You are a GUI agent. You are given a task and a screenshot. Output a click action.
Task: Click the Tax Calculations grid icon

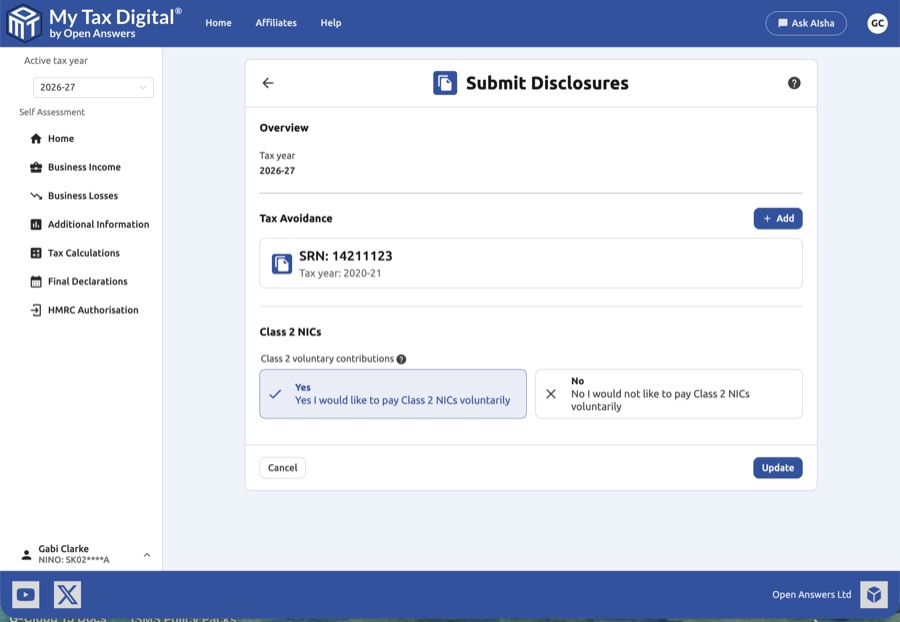(34, 252)
